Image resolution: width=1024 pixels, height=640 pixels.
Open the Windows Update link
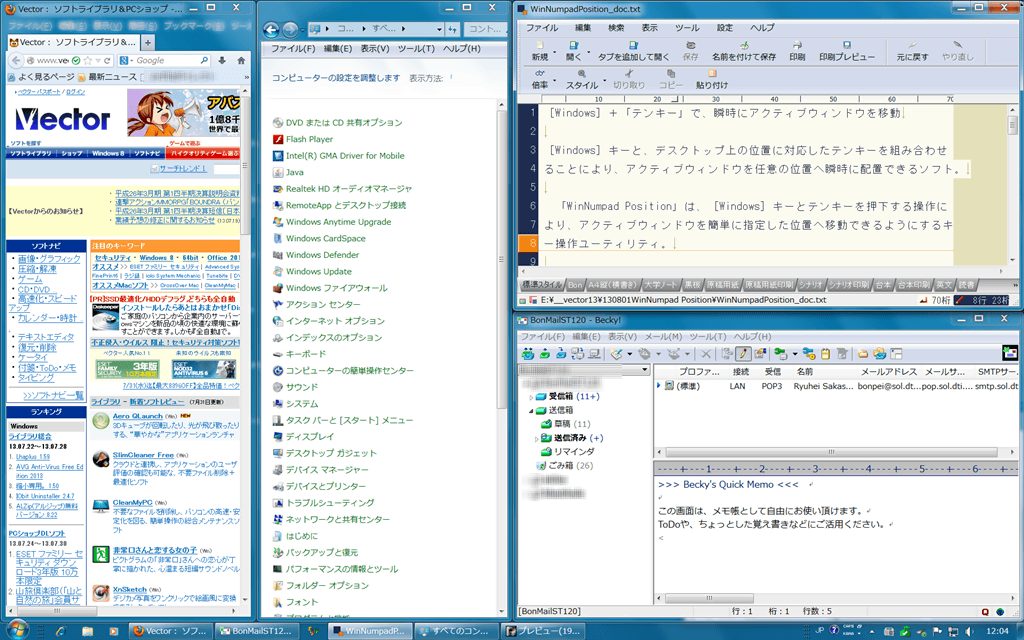coord(318,271)
